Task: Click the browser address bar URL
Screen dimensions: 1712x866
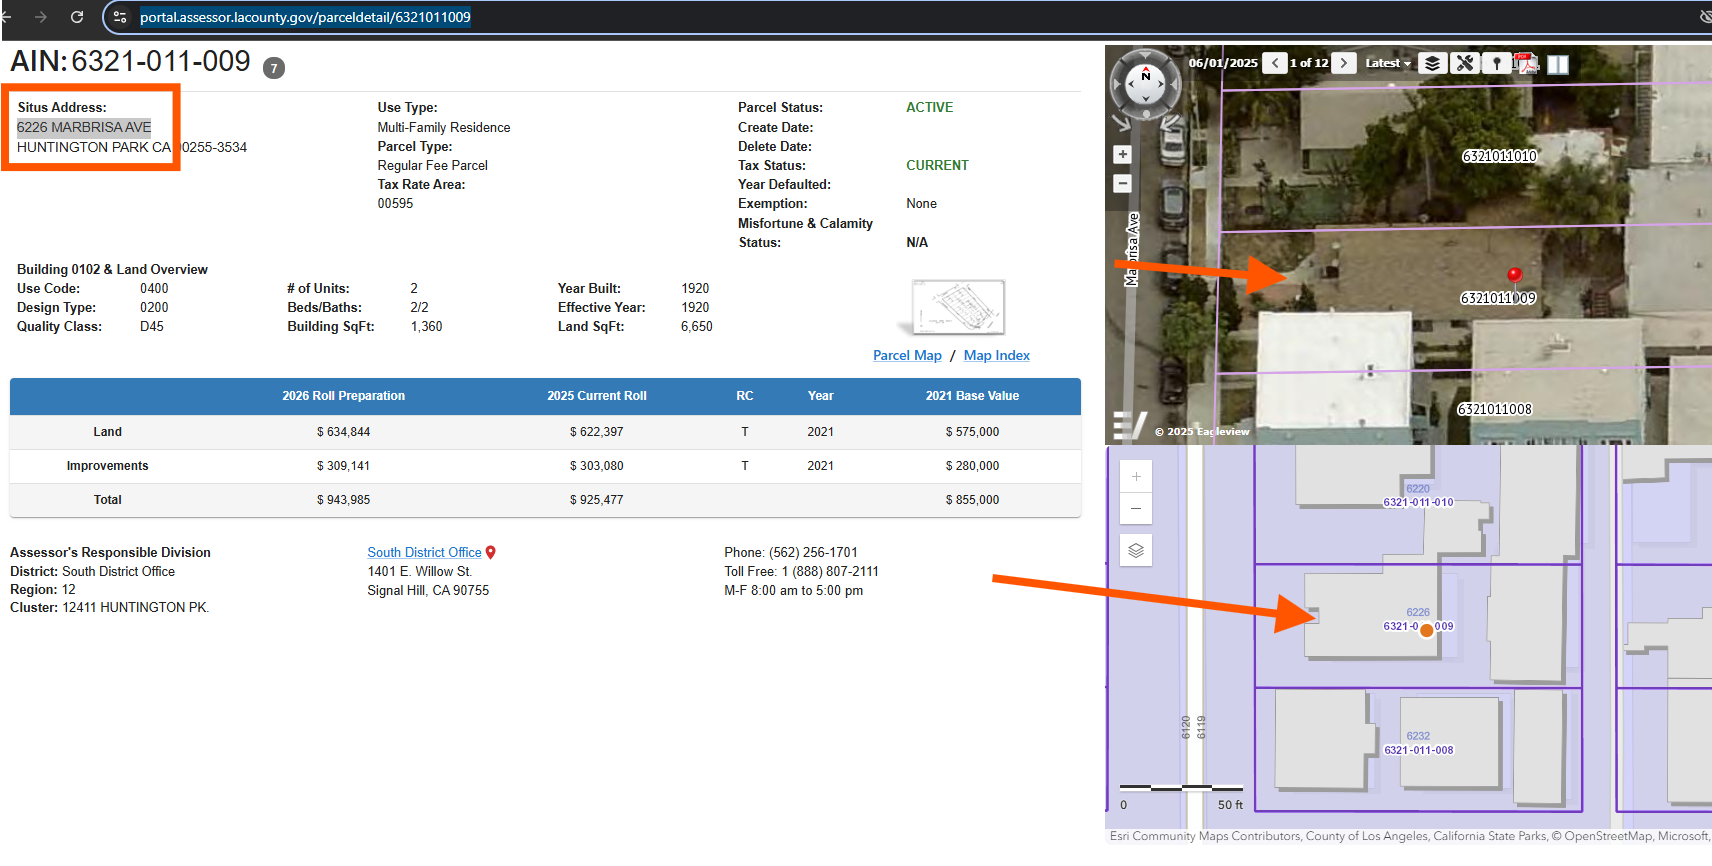Action: (x=305, y=17)
